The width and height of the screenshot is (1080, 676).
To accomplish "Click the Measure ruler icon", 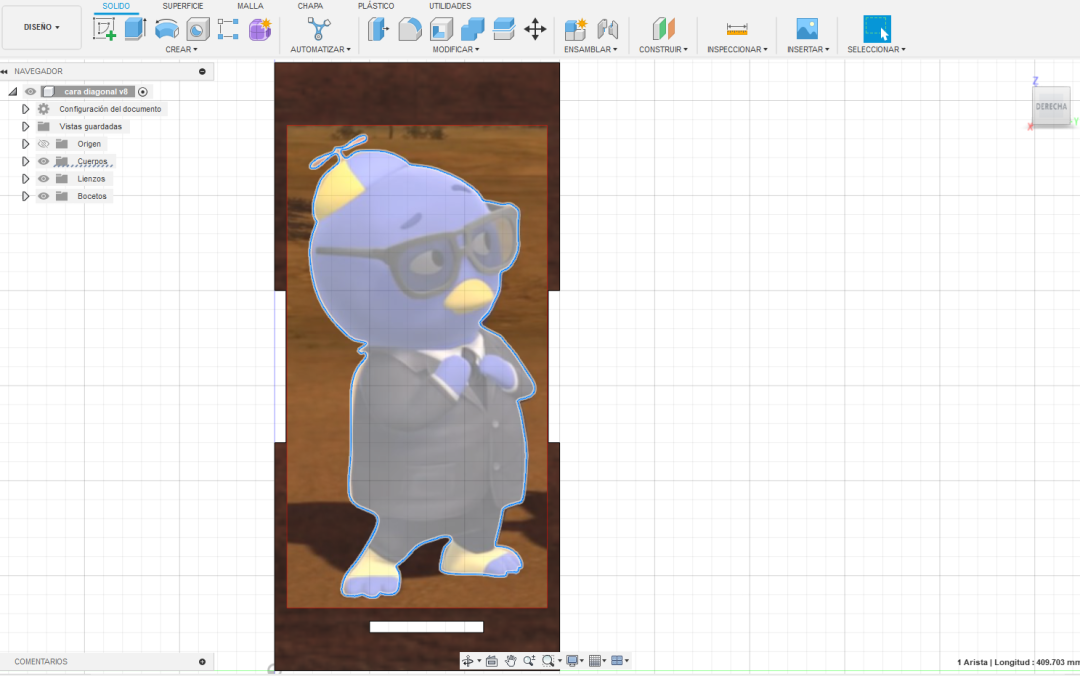I will 737,29.
